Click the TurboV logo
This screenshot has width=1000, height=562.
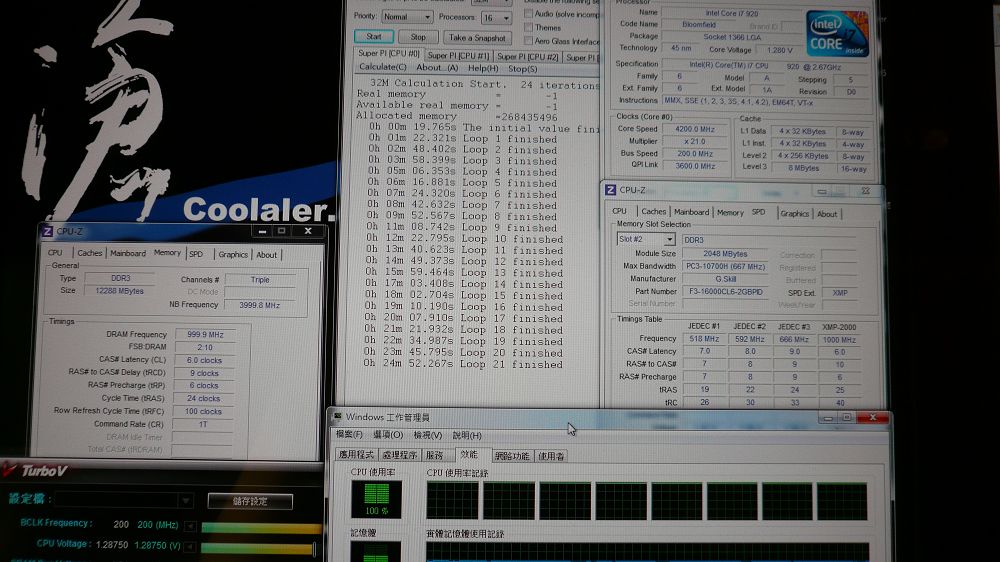(x=35, y=471)
